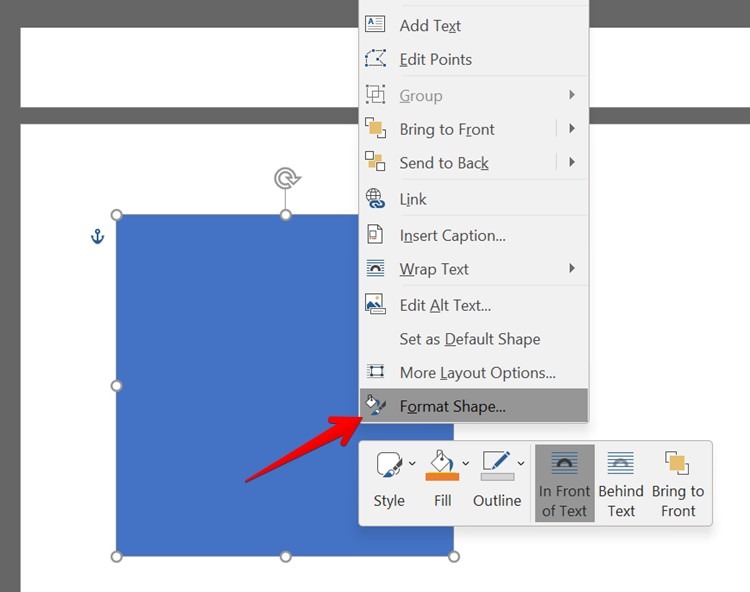Click the Bring to Front menu icon
The width and height of the screenshot is (750, 592).
point(375,128)
